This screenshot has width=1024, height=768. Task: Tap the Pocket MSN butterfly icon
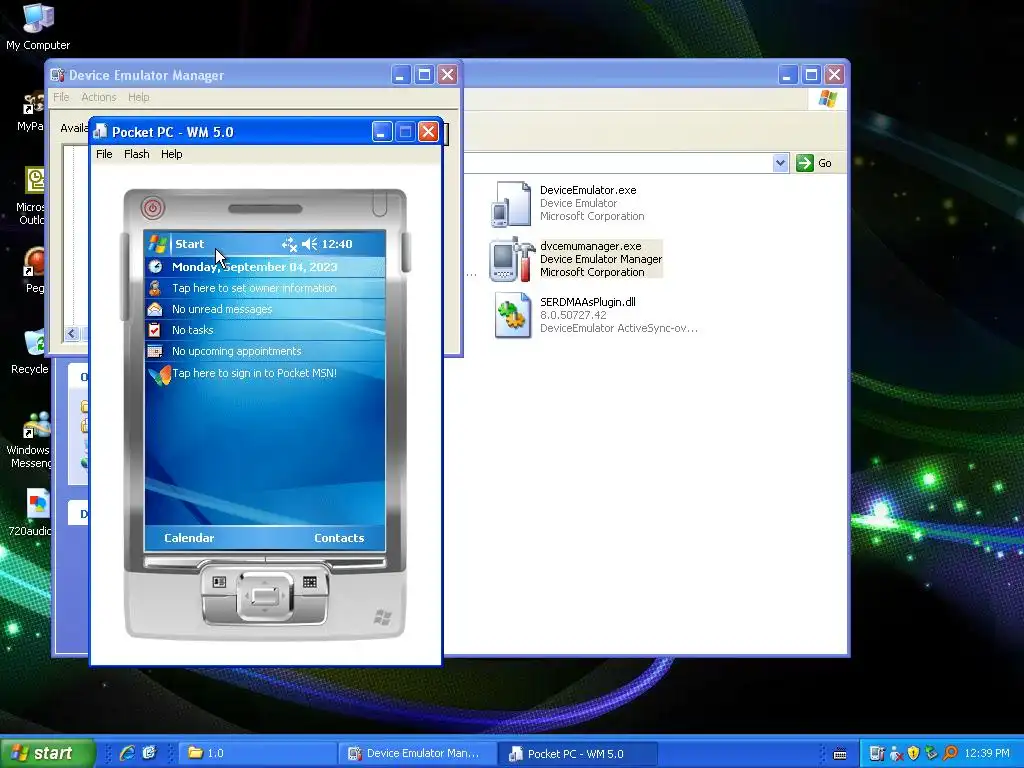click(x=159, y=375)
